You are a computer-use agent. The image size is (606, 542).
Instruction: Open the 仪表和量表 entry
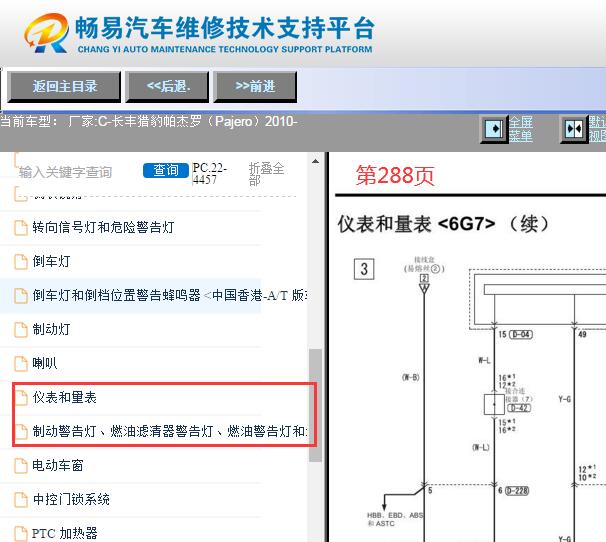(64, 397)
